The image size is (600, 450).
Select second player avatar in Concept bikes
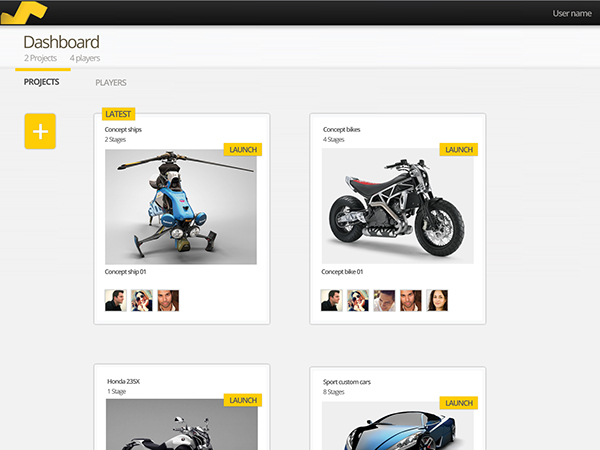(x=358, y=300)
